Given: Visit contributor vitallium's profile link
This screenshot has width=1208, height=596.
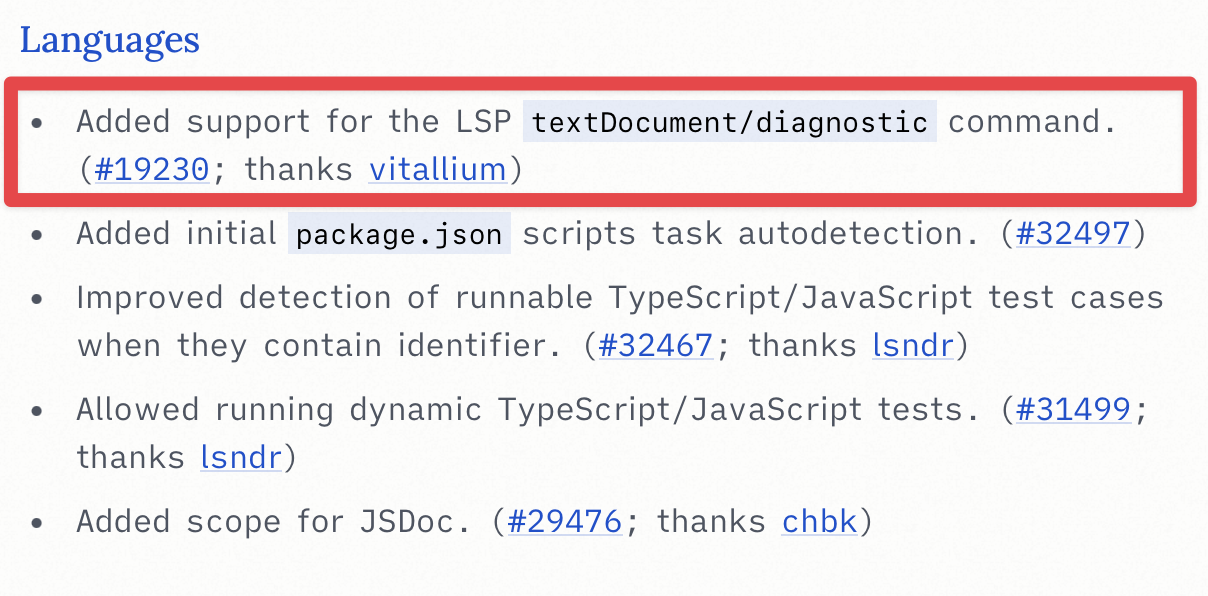Looking at the screenshot, I should point(438,169).
